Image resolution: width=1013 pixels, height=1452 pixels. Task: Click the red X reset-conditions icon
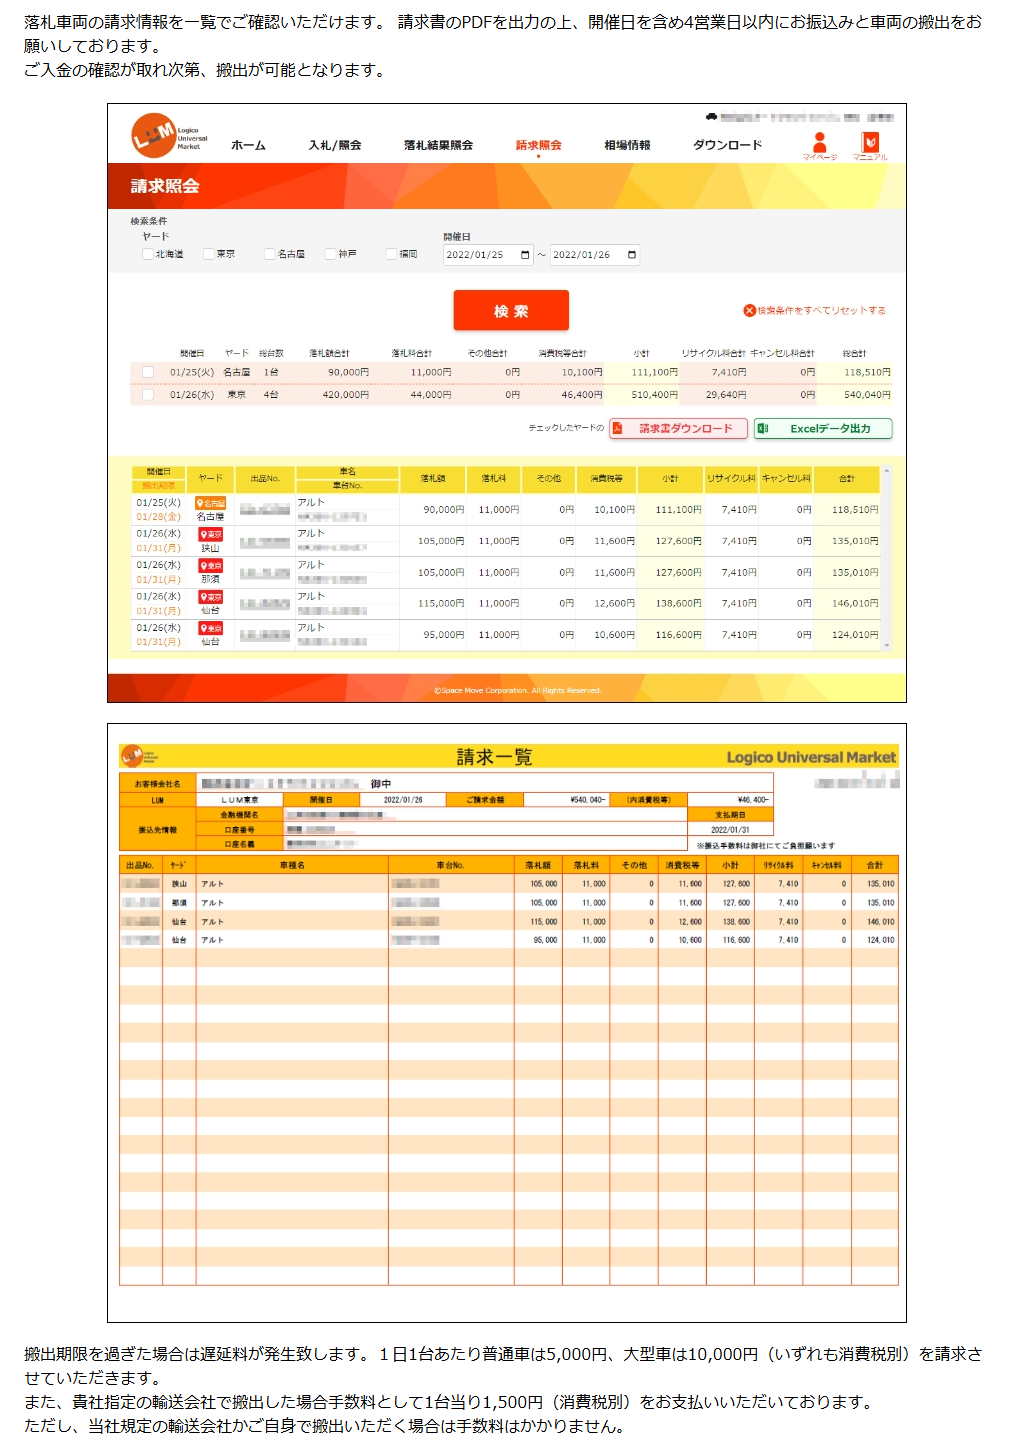click(749, 311)
